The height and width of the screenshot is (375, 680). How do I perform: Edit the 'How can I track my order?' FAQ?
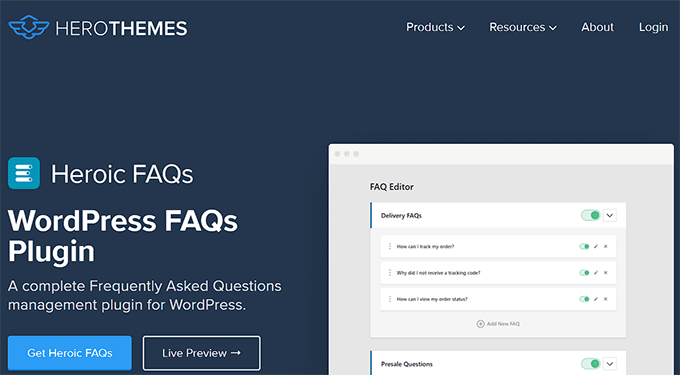click(x=596, y=246)
